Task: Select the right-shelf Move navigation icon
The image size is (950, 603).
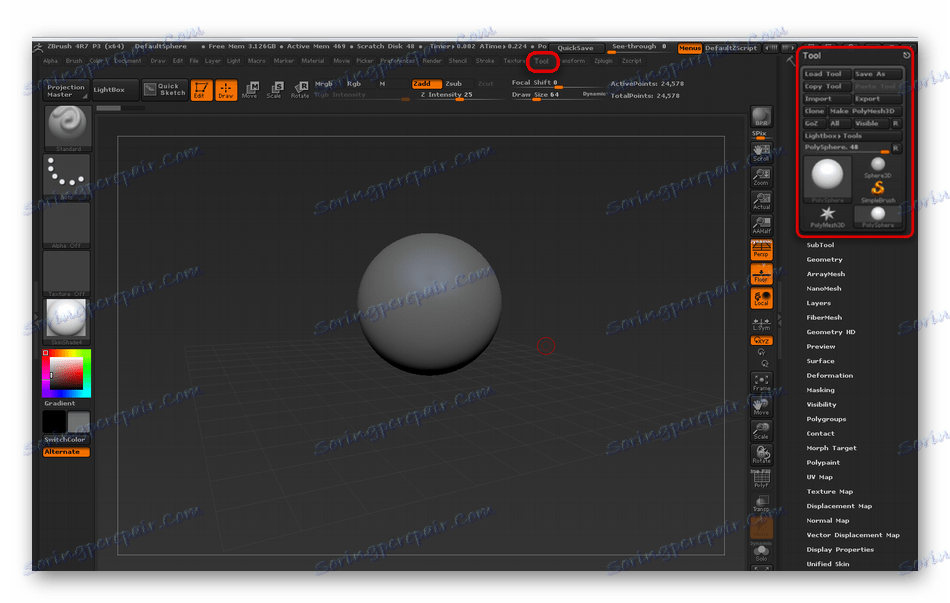Action: [762, 407]
